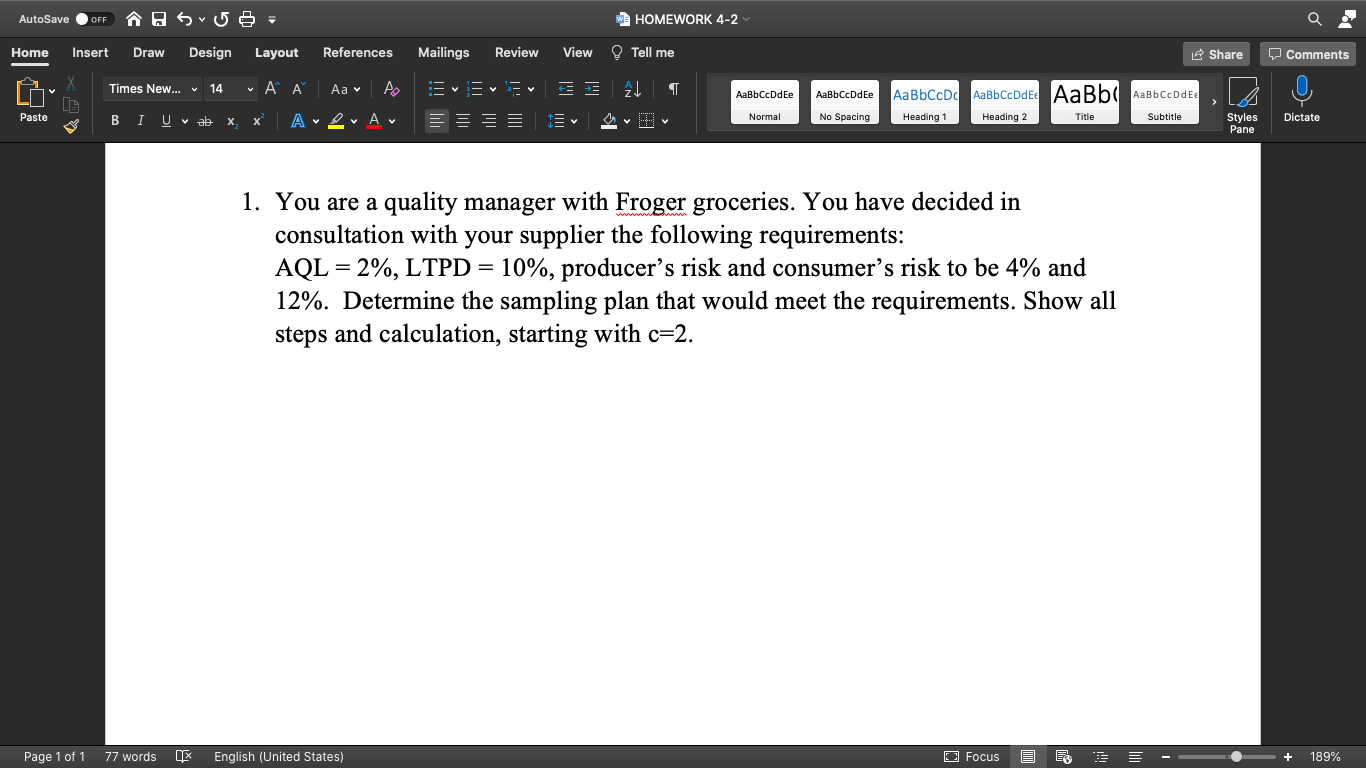Click the Paste clipboard icon

coord(28,93)
